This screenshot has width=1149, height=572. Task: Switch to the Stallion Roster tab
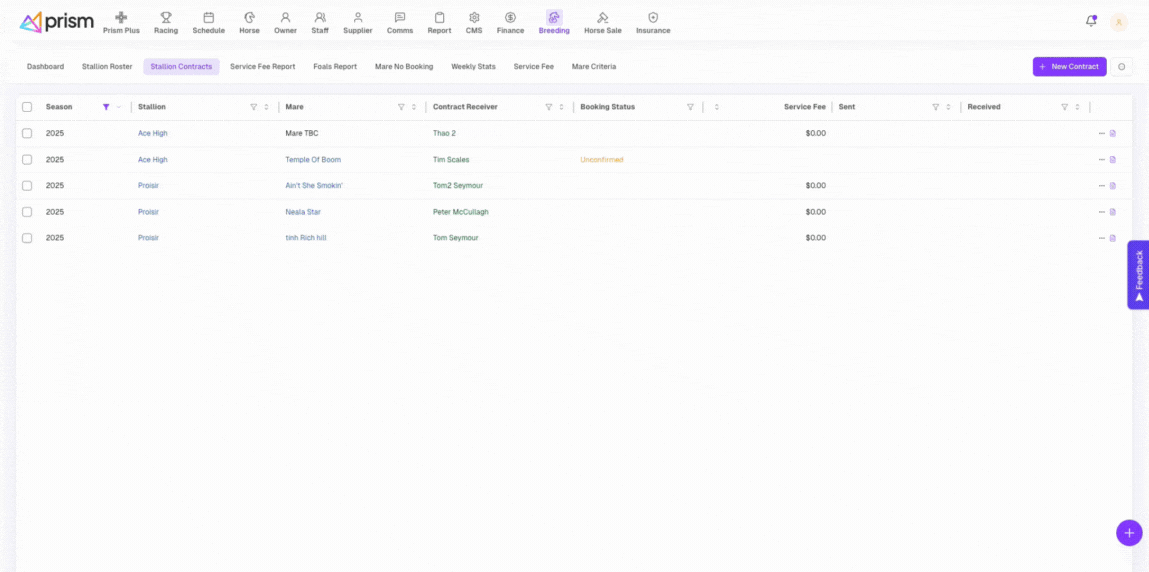(107, 67)
